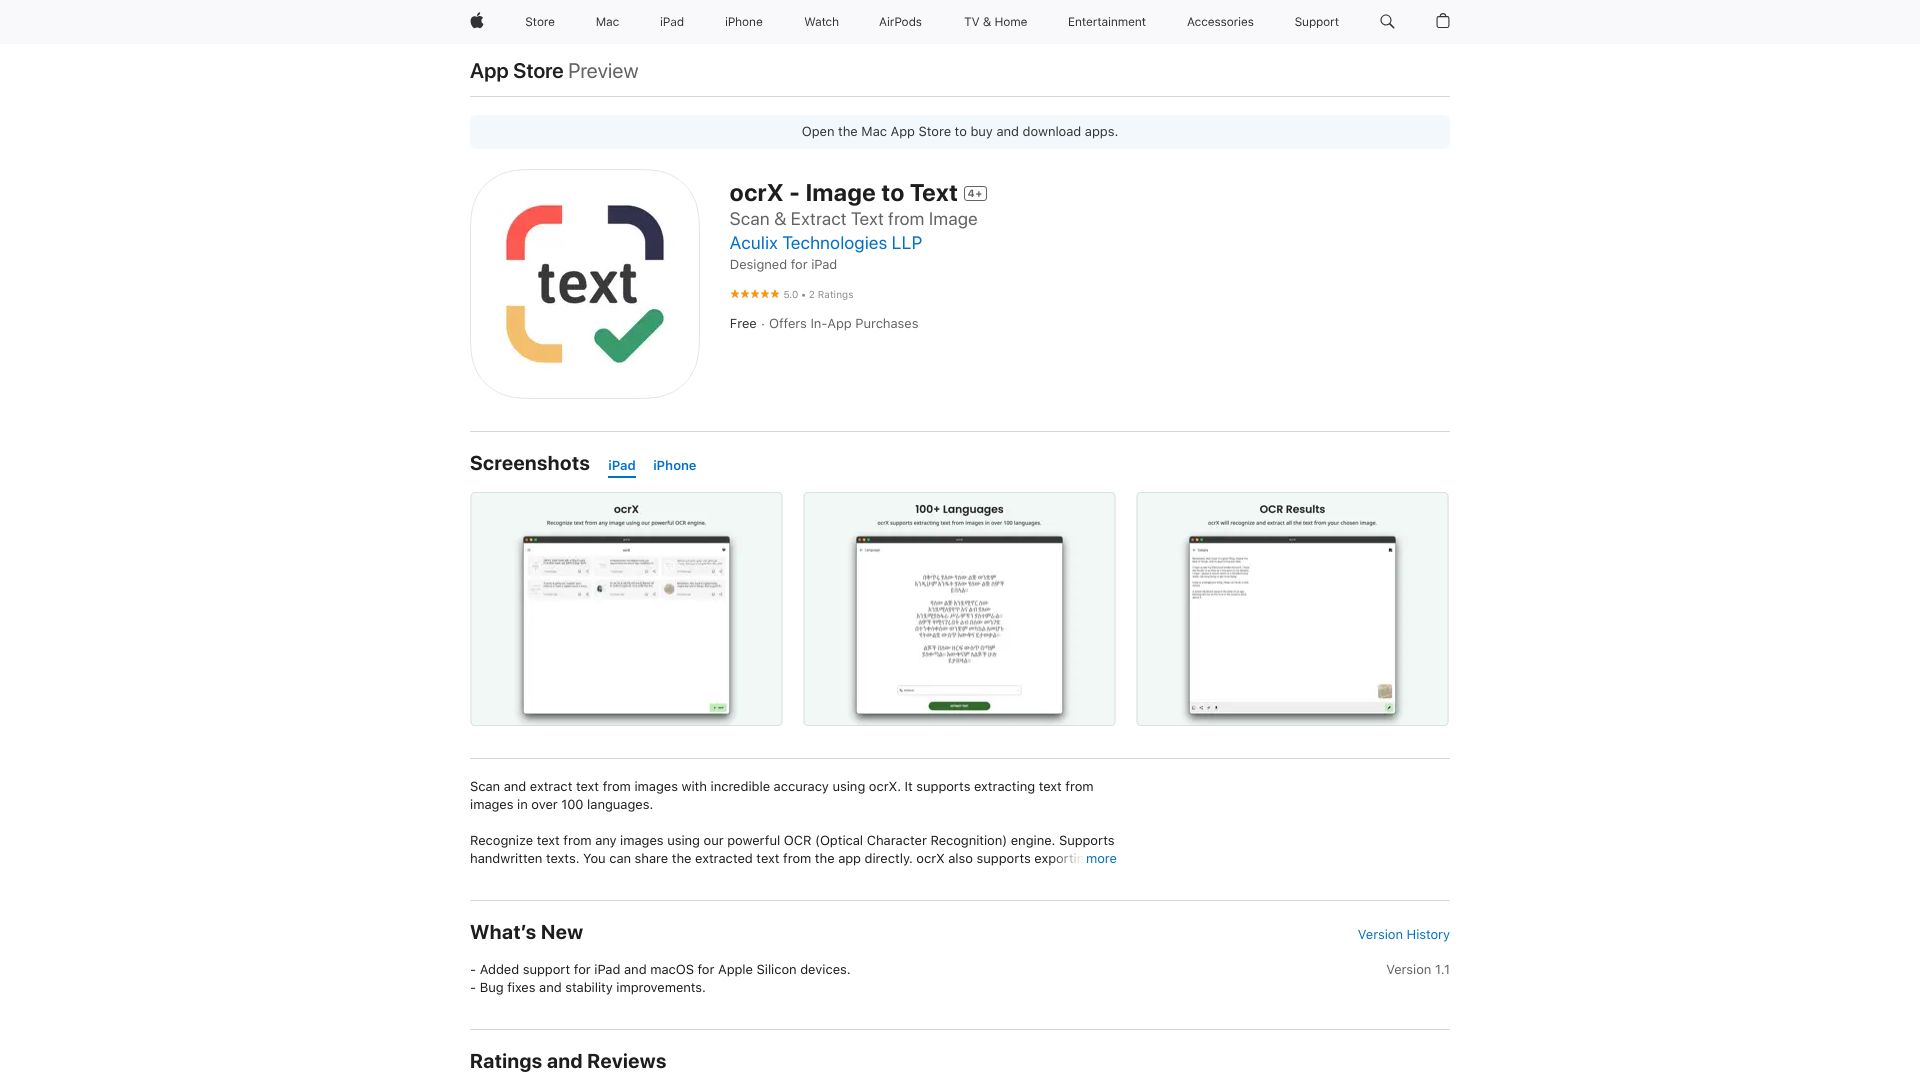Select the iPad screenshots tab
Screen dimensions: 1920x1080
tap(621, 464)
